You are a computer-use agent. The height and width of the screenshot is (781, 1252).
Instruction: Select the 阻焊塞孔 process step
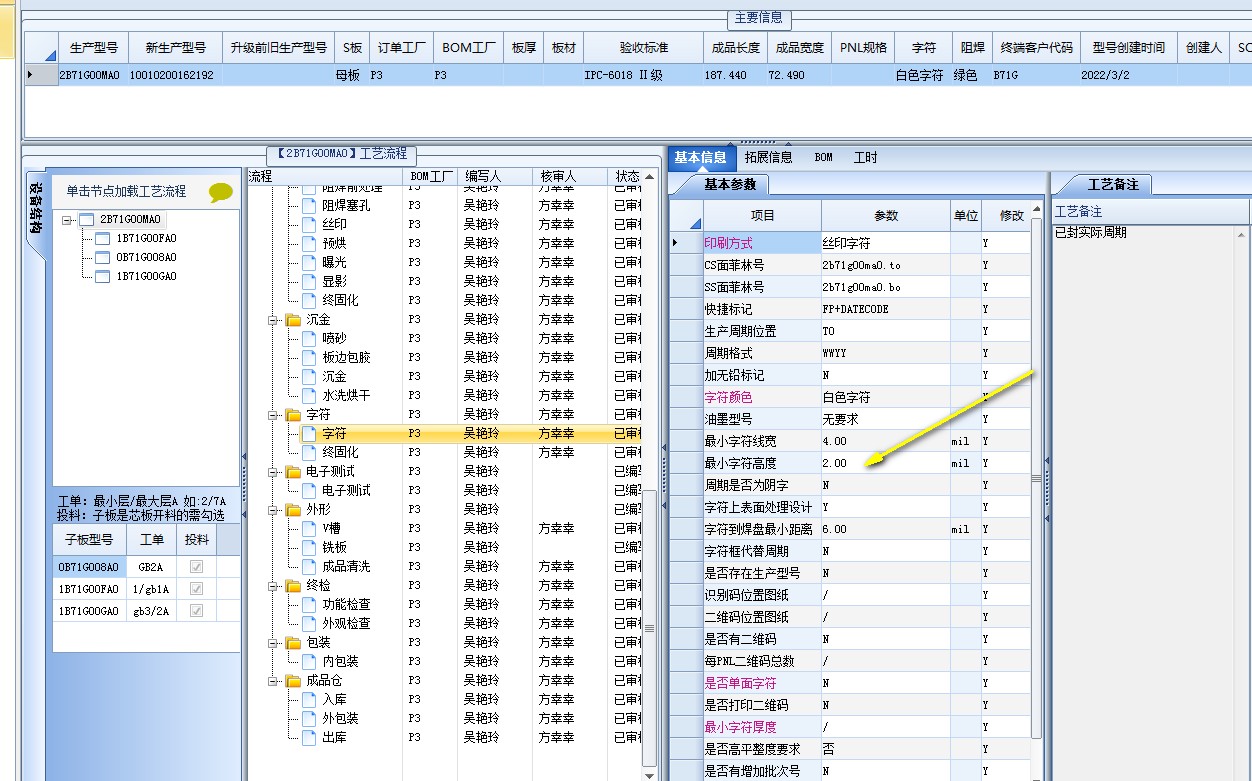coord(346,205)
